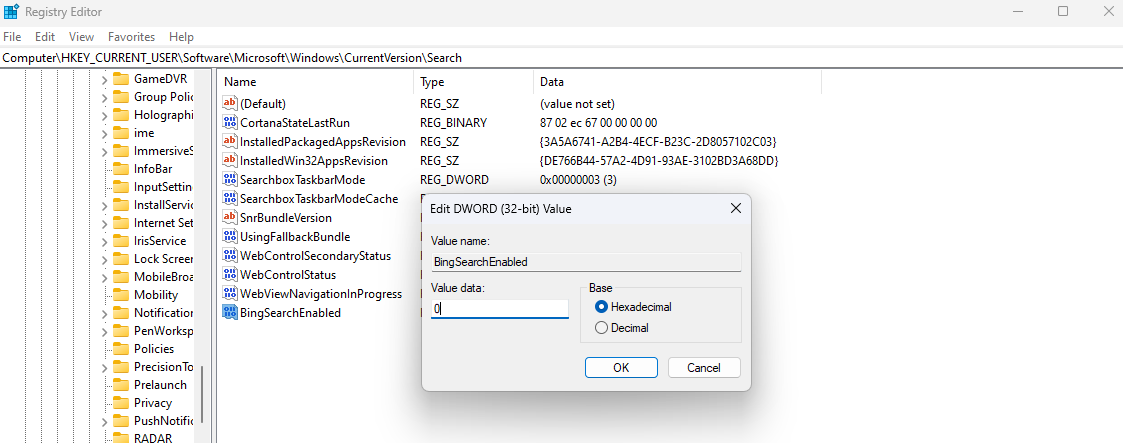Expand the GameDVR tree node

pos(105,79)
